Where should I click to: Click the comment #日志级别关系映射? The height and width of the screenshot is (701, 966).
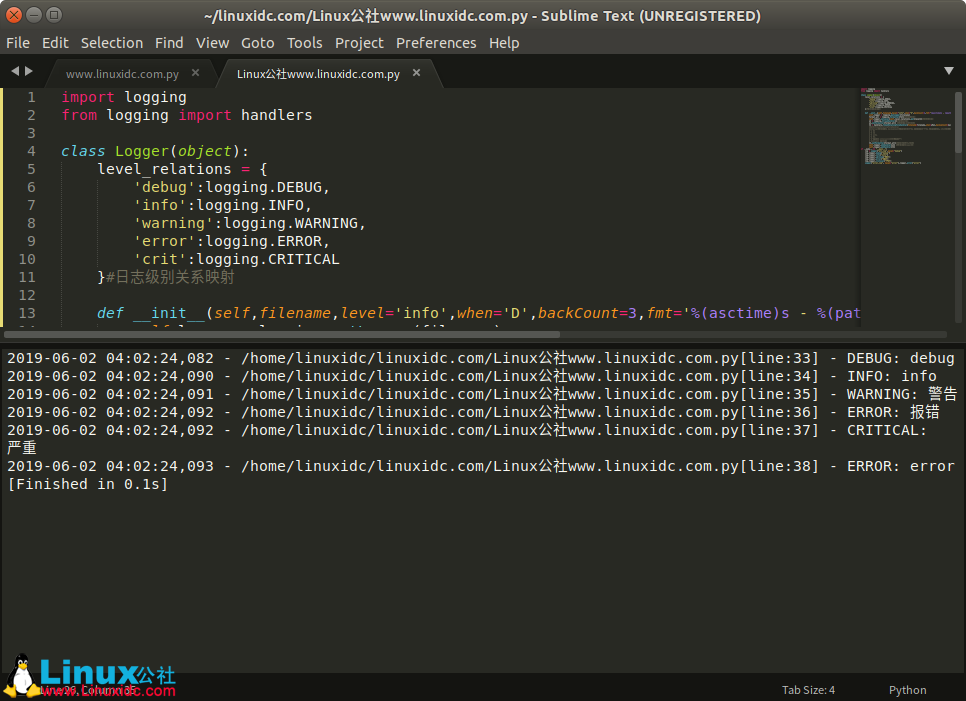pyautogui.click(x=170, y=277)
